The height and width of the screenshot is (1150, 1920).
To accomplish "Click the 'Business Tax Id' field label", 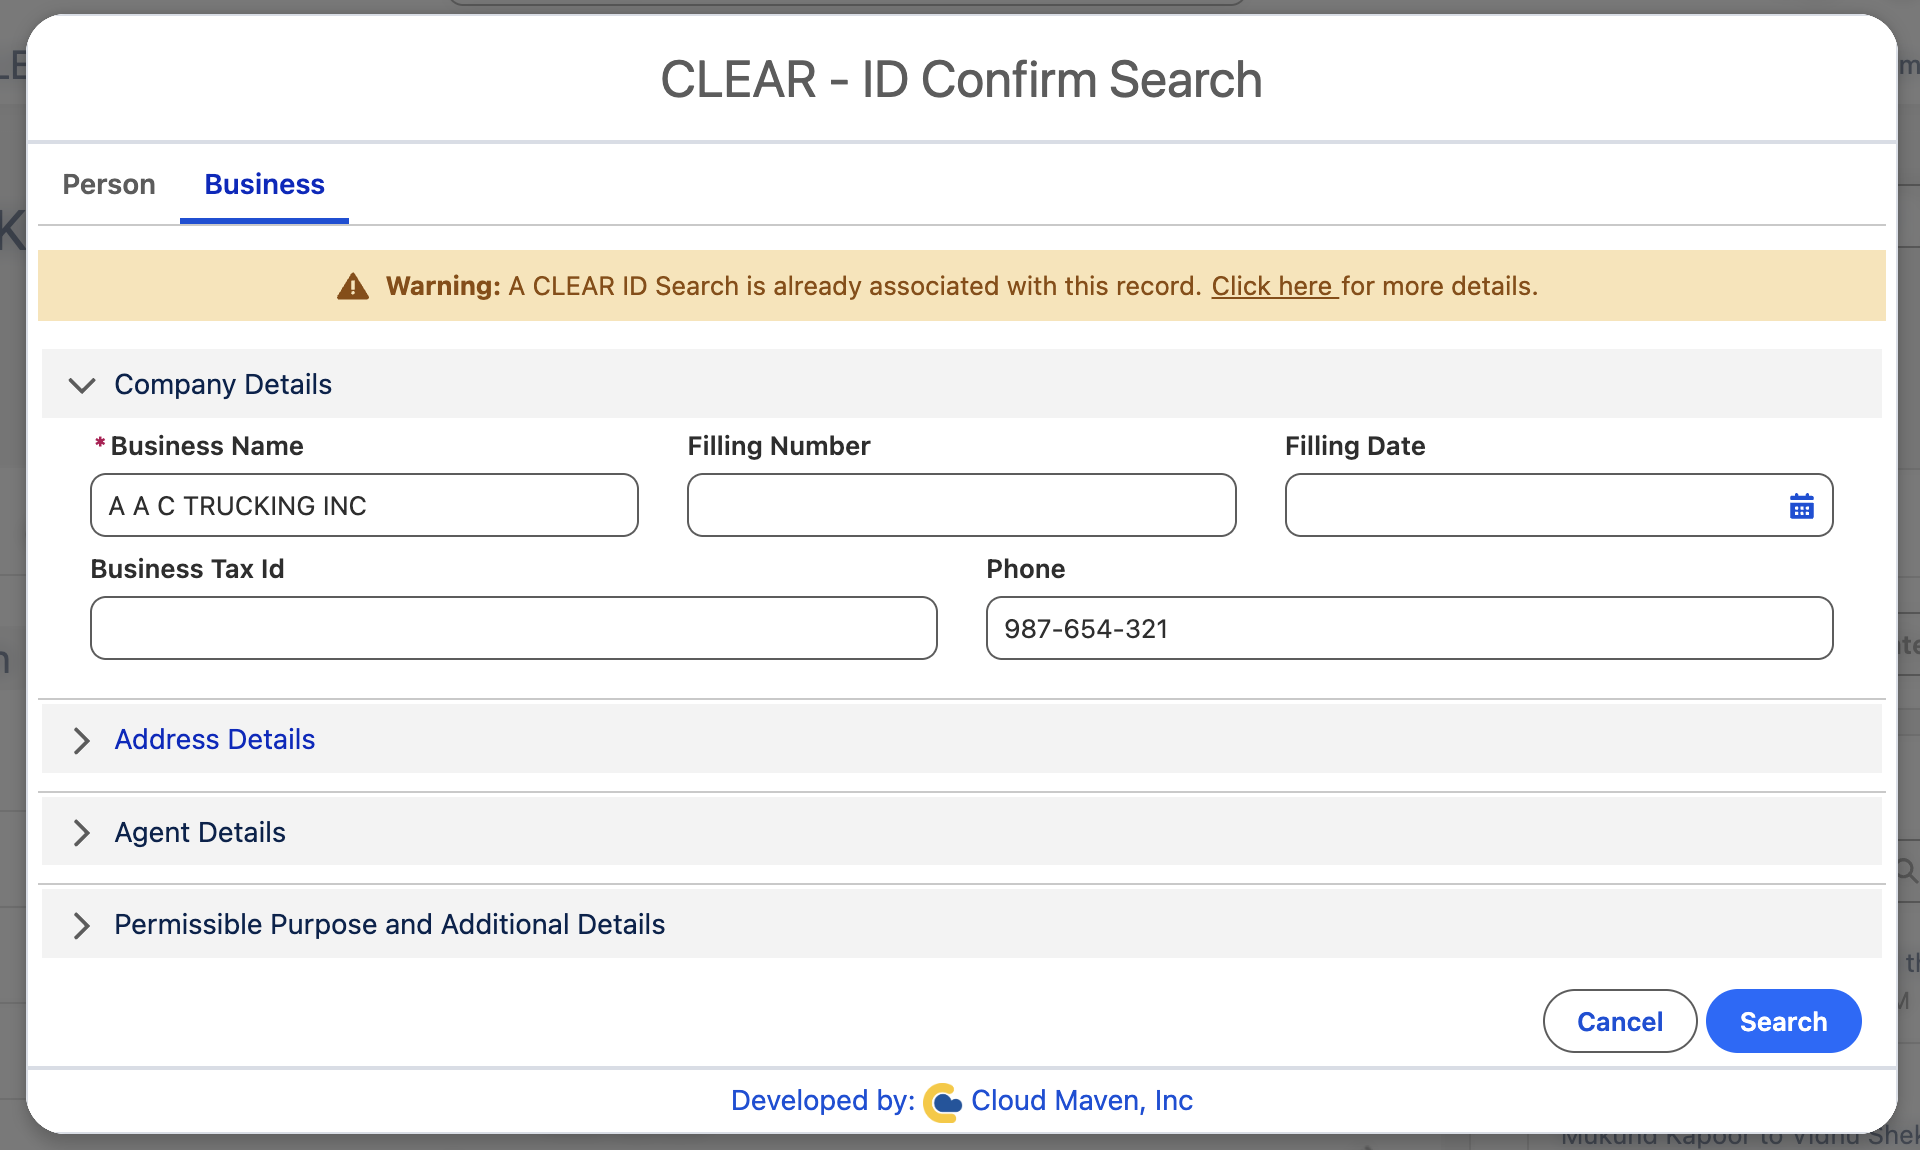I will [x=188, y=569].
